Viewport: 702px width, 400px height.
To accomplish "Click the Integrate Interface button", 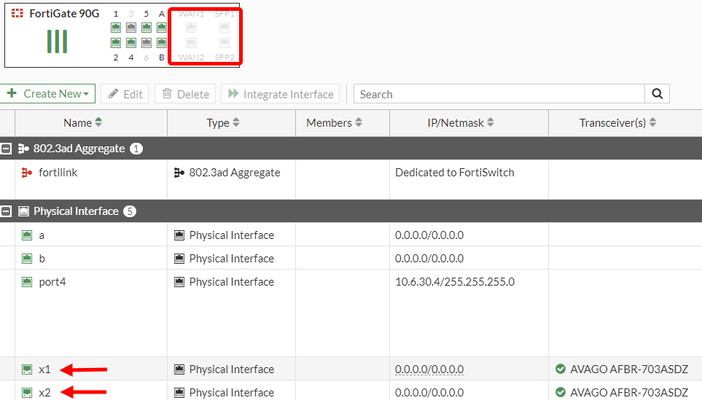I will pos(280,94).
